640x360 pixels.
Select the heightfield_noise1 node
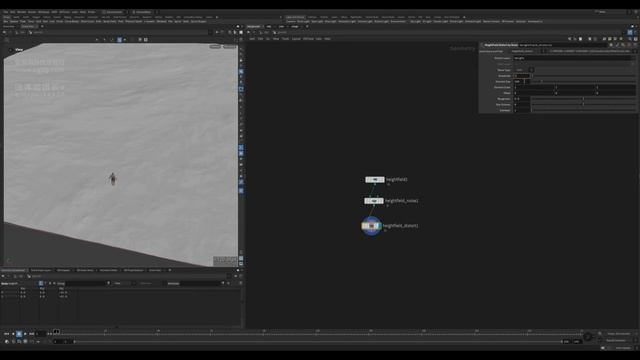[x=374, y=201]
